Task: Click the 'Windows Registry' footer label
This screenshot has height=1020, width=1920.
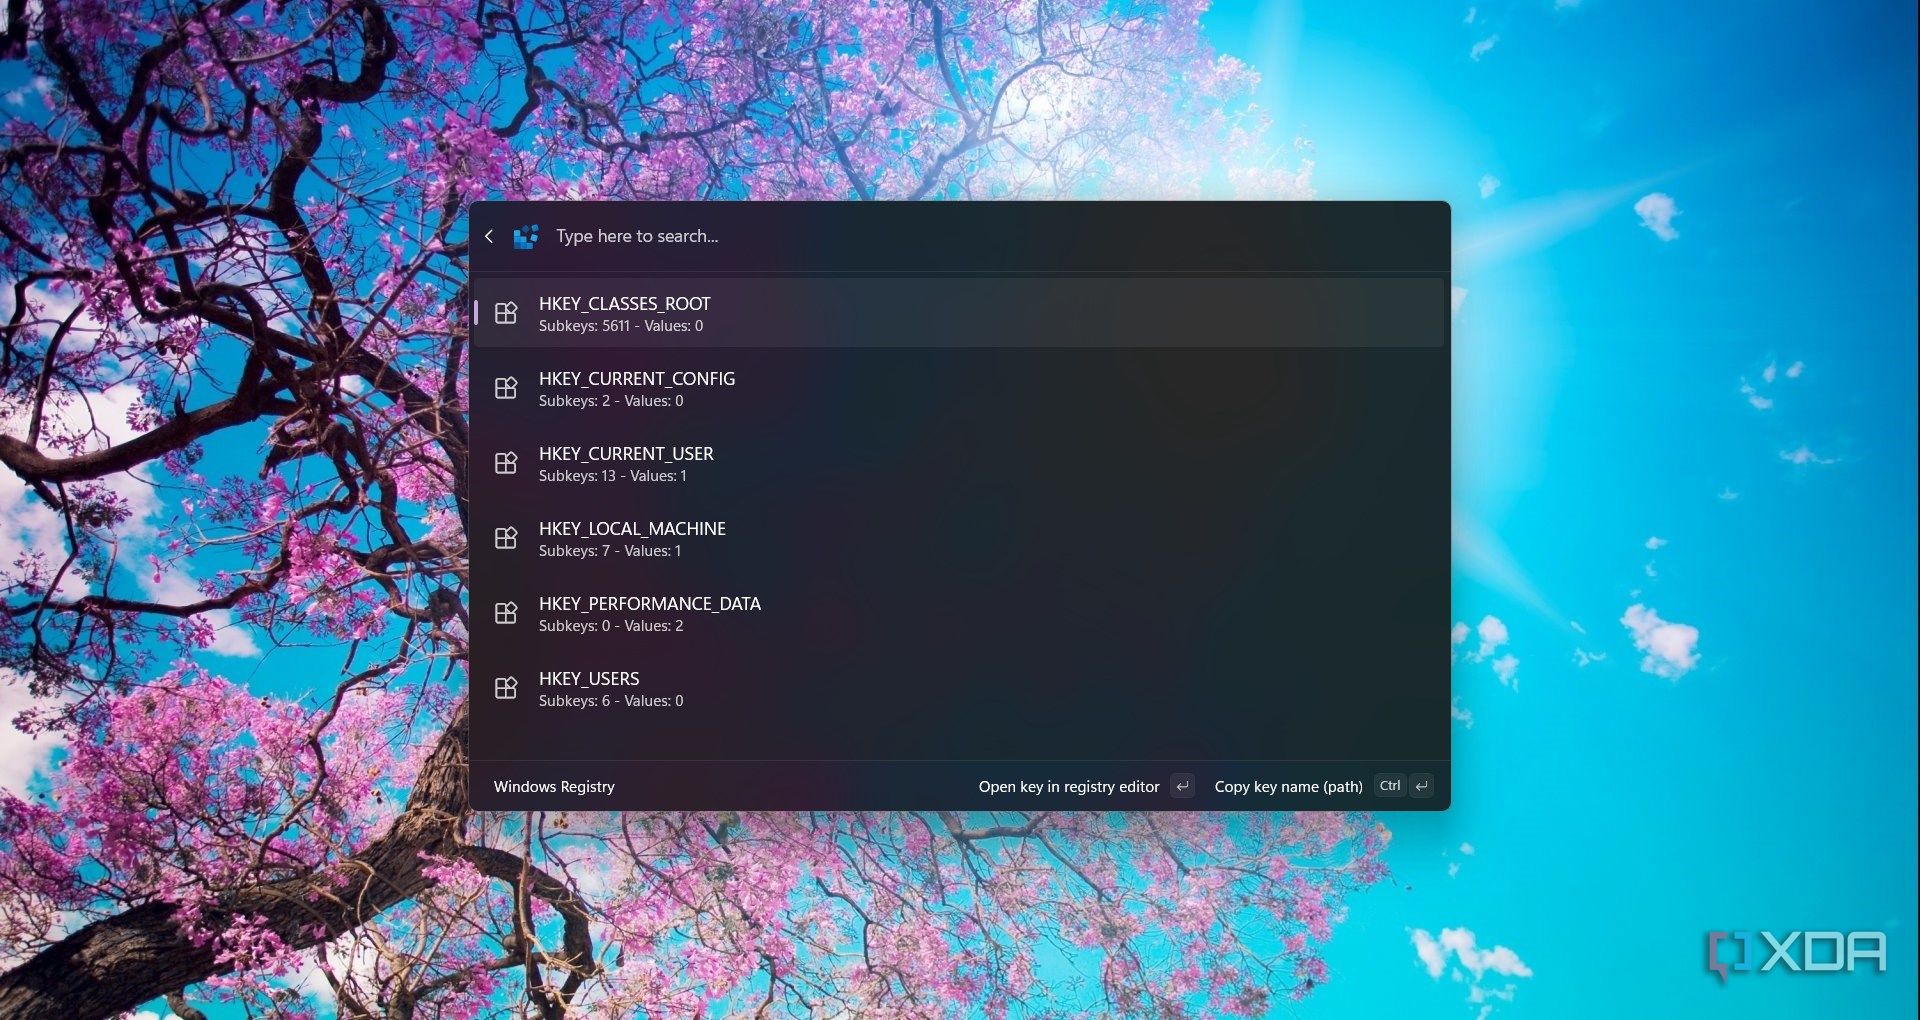Action: click(554, 787)
